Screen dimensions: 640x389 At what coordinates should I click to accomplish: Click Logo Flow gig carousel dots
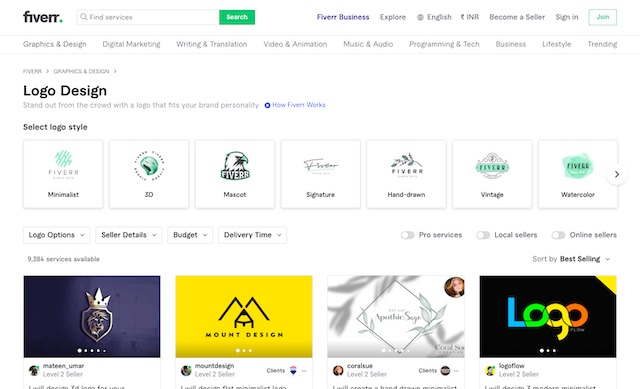coord(548,350)
